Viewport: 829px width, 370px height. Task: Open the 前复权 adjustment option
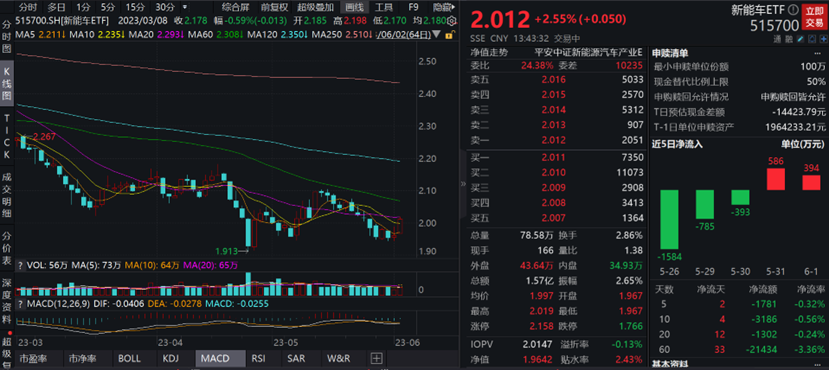(x=274, y=7)
